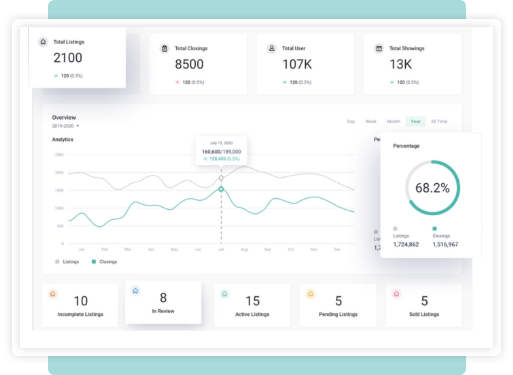
Task: Click the yellow house icon on Pending Listings
Action: [310, 294]
